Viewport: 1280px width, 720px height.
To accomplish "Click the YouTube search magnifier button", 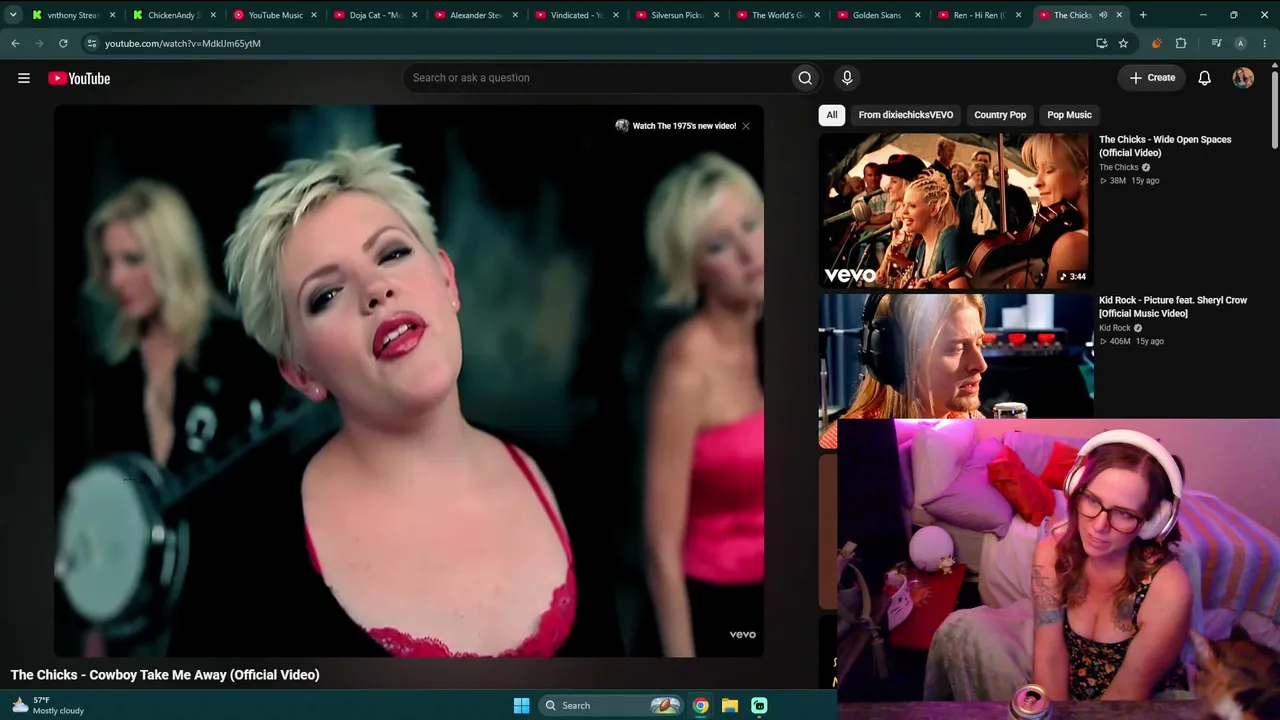I will coord(805,78).
